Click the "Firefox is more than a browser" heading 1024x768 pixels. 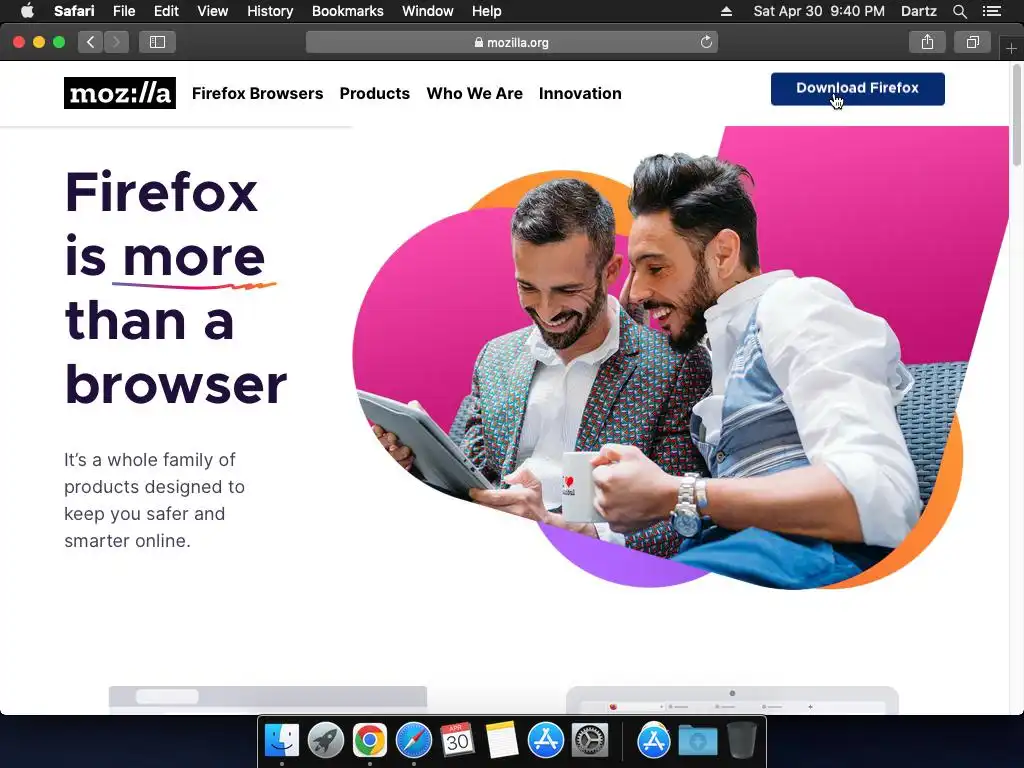click(x=176, y=289)
